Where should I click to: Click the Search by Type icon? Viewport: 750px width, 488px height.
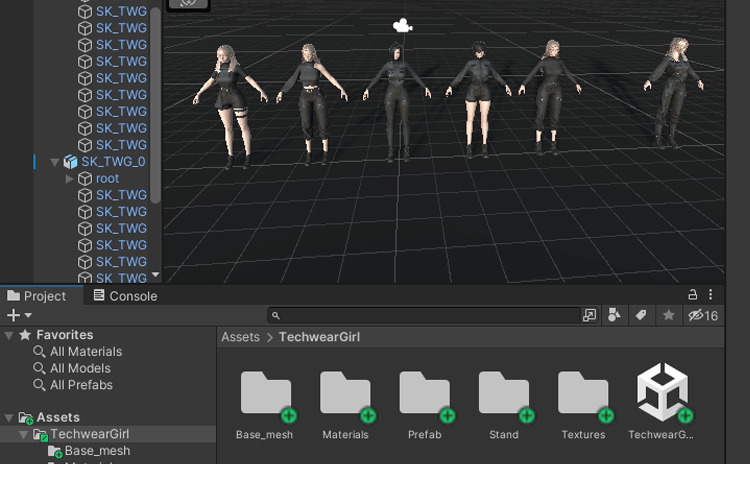[614, 315]
